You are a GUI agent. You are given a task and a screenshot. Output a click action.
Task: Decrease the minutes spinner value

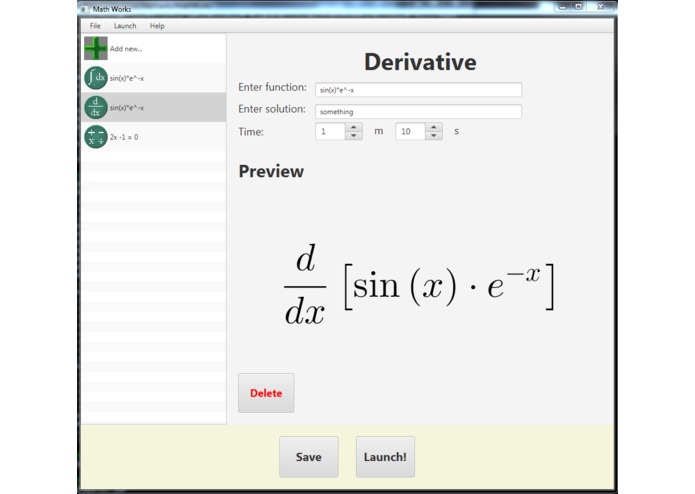pos(354,136)
